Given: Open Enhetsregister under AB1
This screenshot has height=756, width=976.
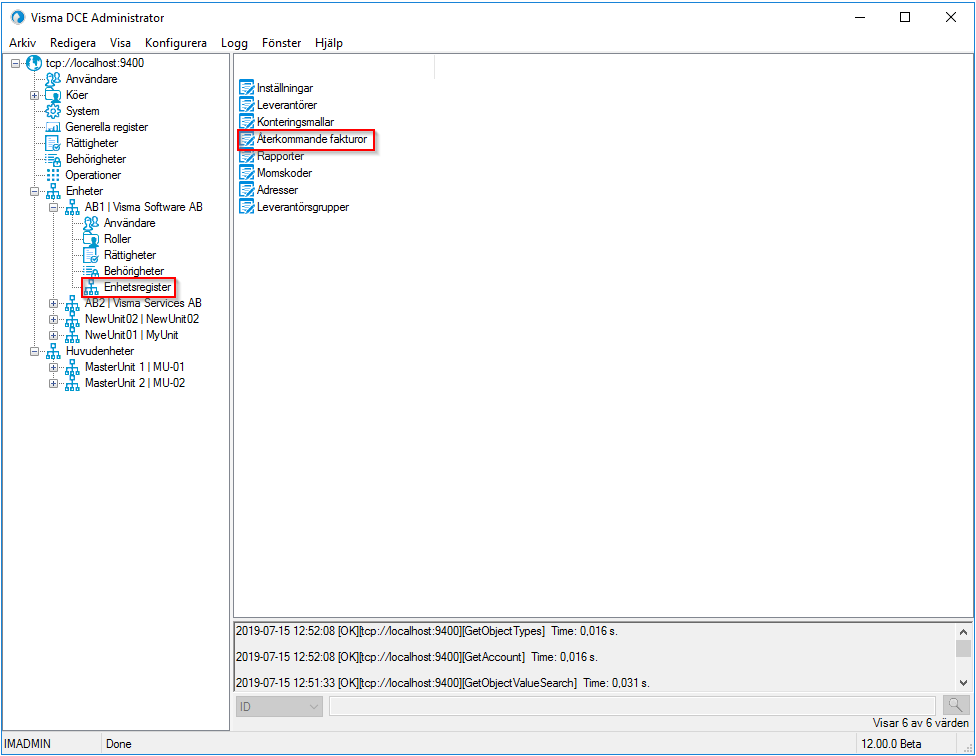Looking at the screenshot, I should click(x=128, y=287).
